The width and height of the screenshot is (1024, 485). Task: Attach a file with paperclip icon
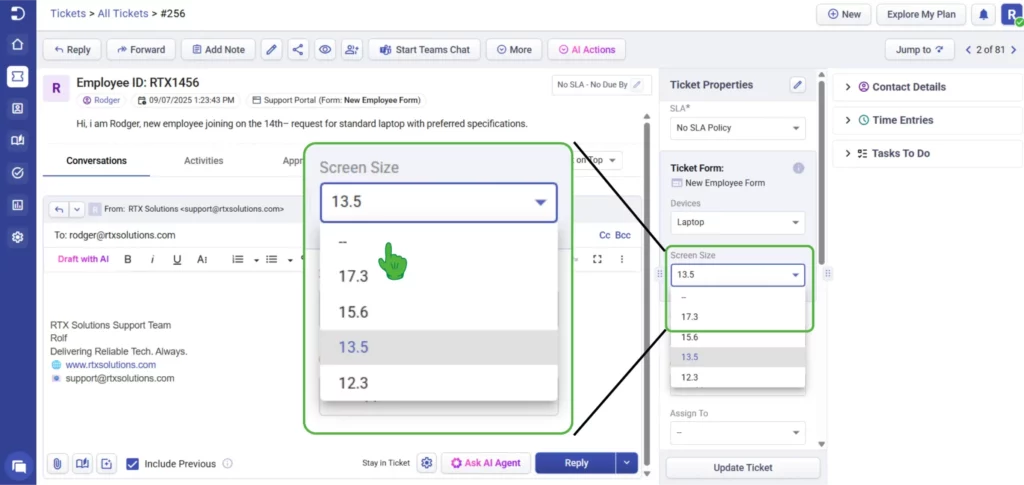pos(57,463)
